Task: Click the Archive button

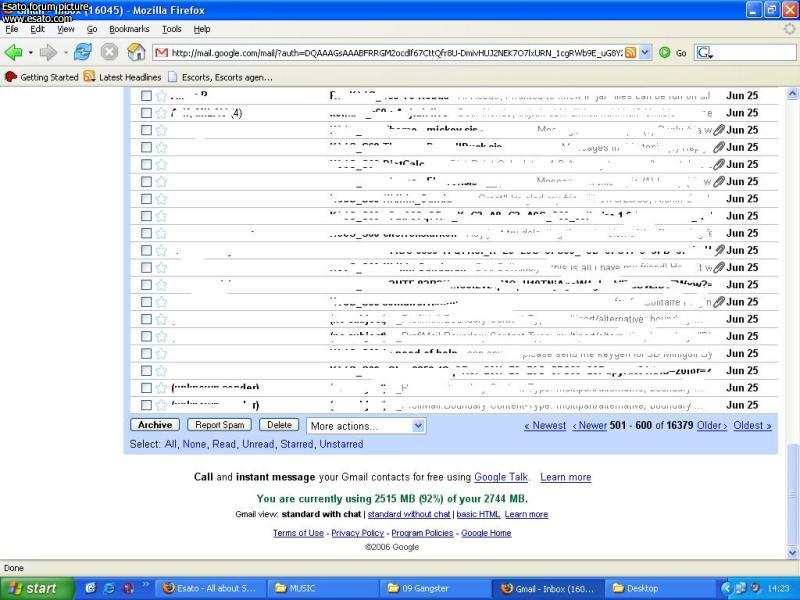Action: click(x=155, y=425)
